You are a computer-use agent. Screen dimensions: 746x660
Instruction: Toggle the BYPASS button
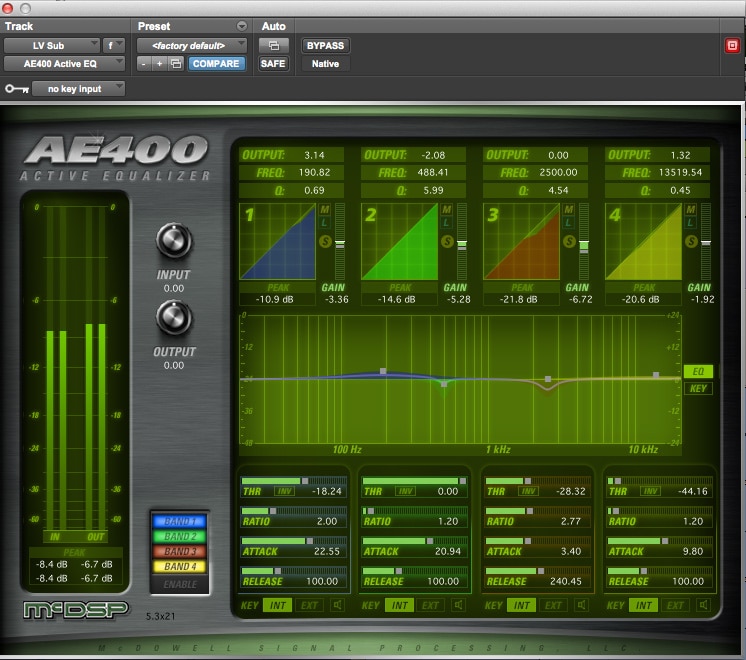point(325,46)
